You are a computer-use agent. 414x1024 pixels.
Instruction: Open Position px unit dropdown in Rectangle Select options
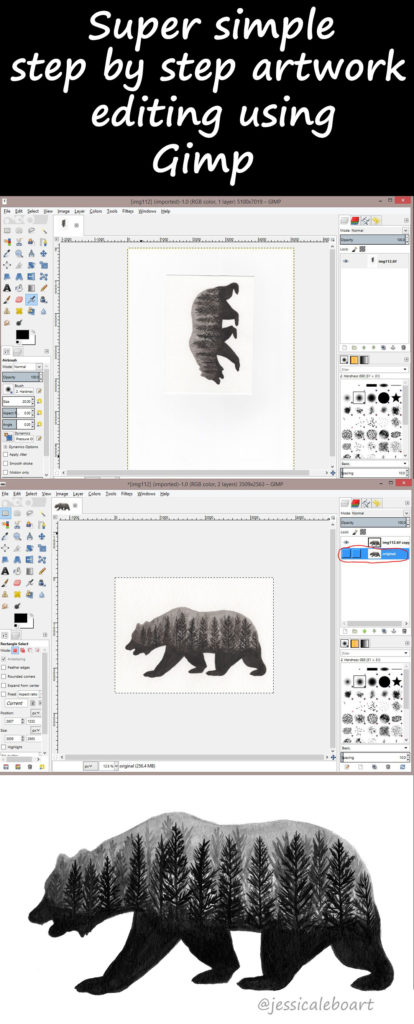click(36, 713)
